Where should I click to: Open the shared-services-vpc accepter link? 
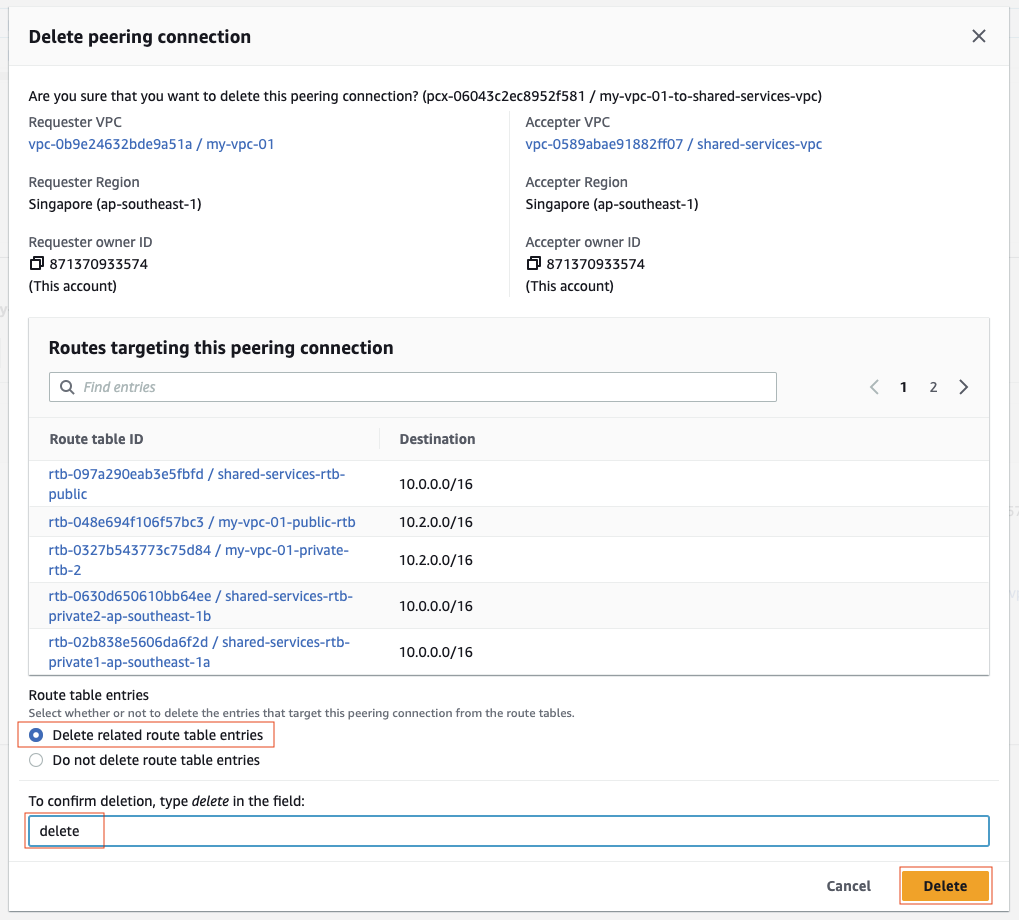[x=674, y=144]
